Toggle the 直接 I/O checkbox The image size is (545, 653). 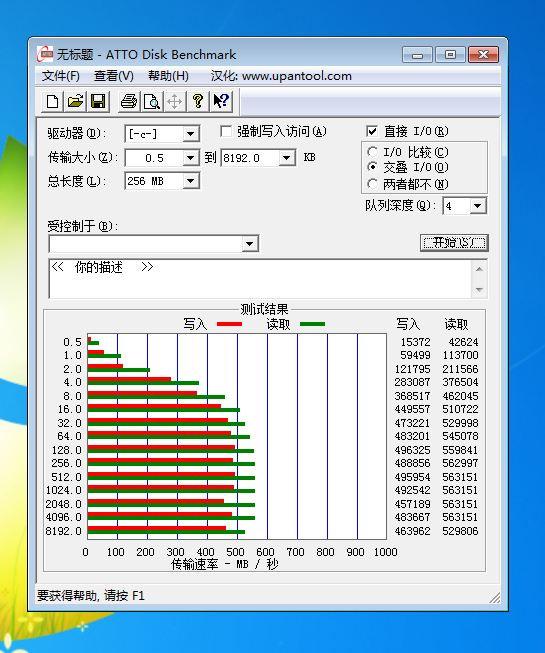(x=372, y=132)
